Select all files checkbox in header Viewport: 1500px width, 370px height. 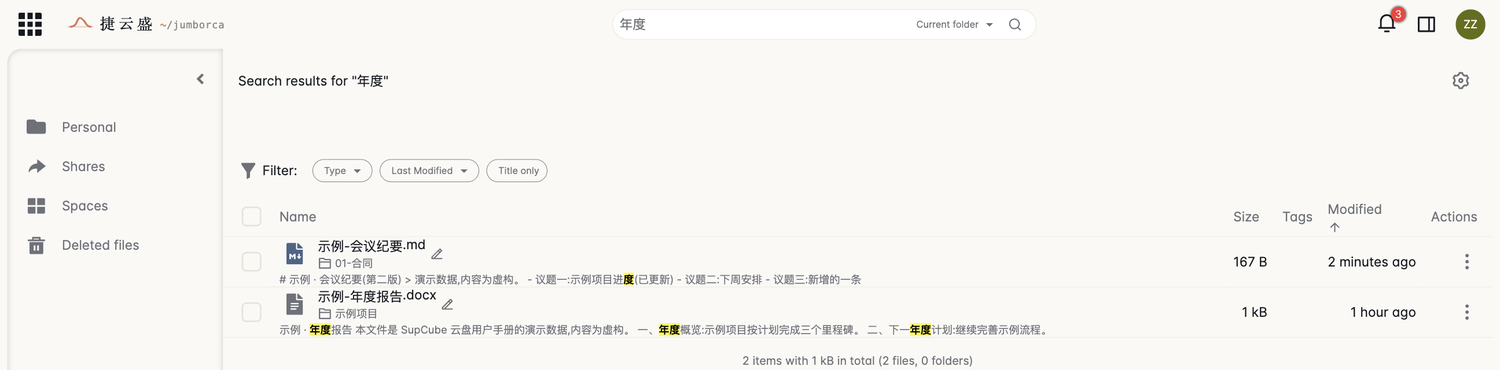[251, 217]
